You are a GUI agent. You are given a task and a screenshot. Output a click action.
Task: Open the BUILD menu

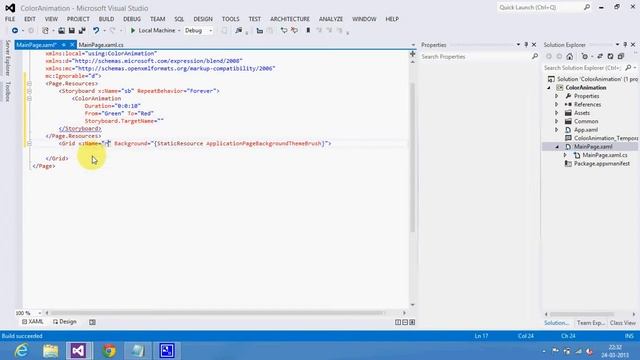[x=106, y=19]
